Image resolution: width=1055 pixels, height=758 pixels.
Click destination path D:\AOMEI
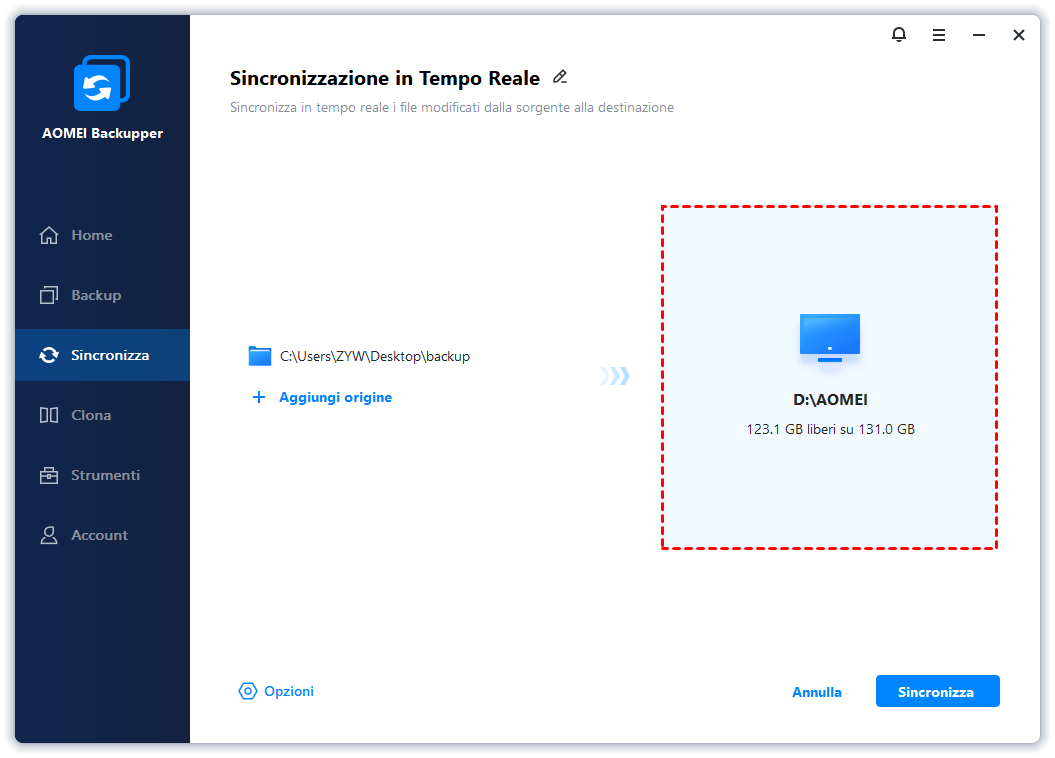(830, 400)
